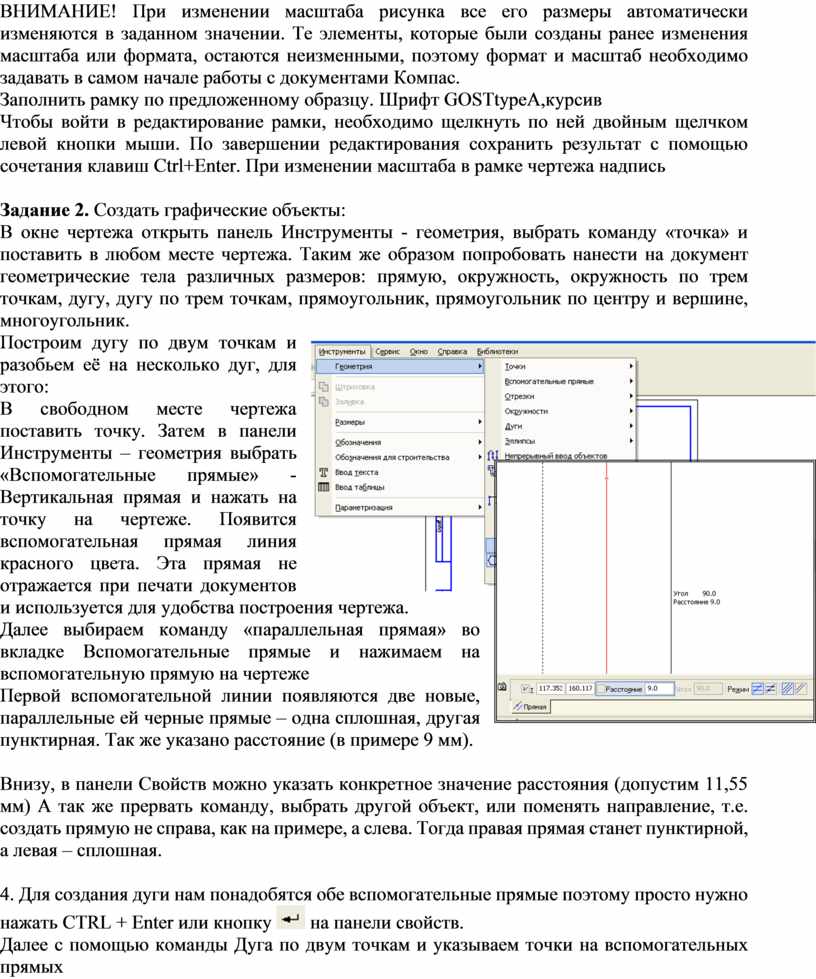Select the highlighted icon right after Режим label

757,689
